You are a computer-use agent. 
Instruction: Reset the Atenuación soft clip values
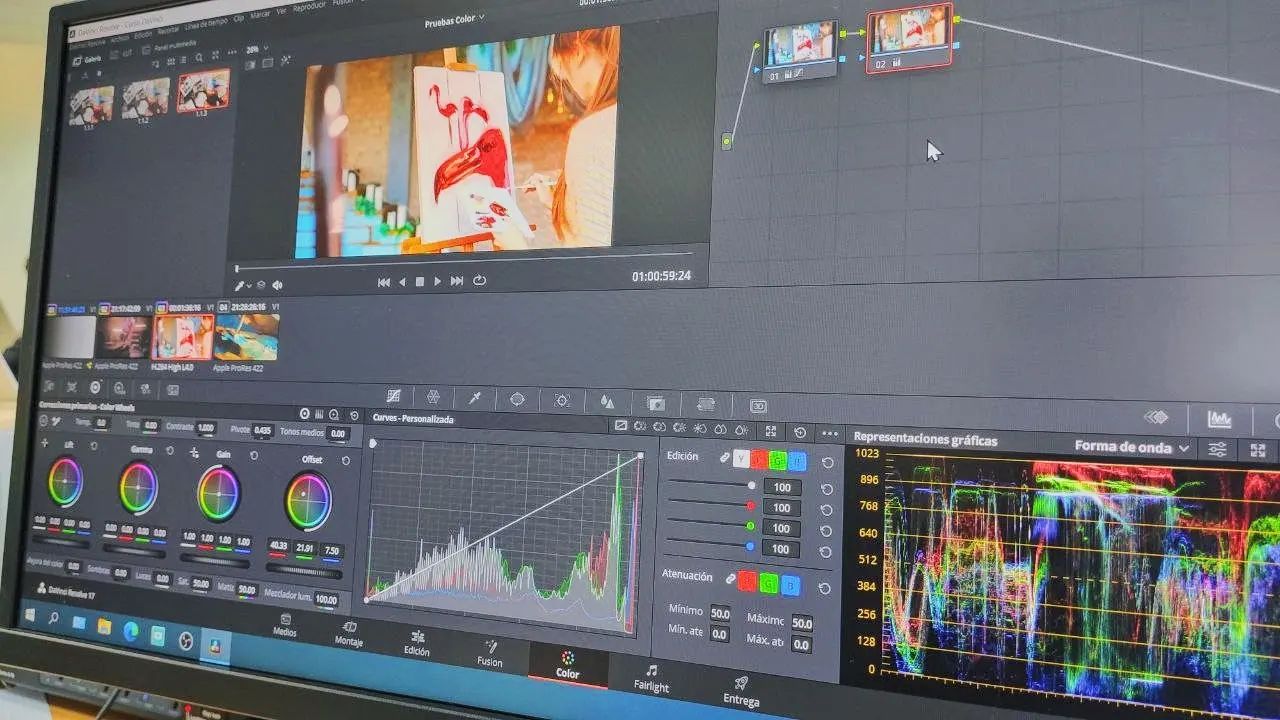[824, 588]
